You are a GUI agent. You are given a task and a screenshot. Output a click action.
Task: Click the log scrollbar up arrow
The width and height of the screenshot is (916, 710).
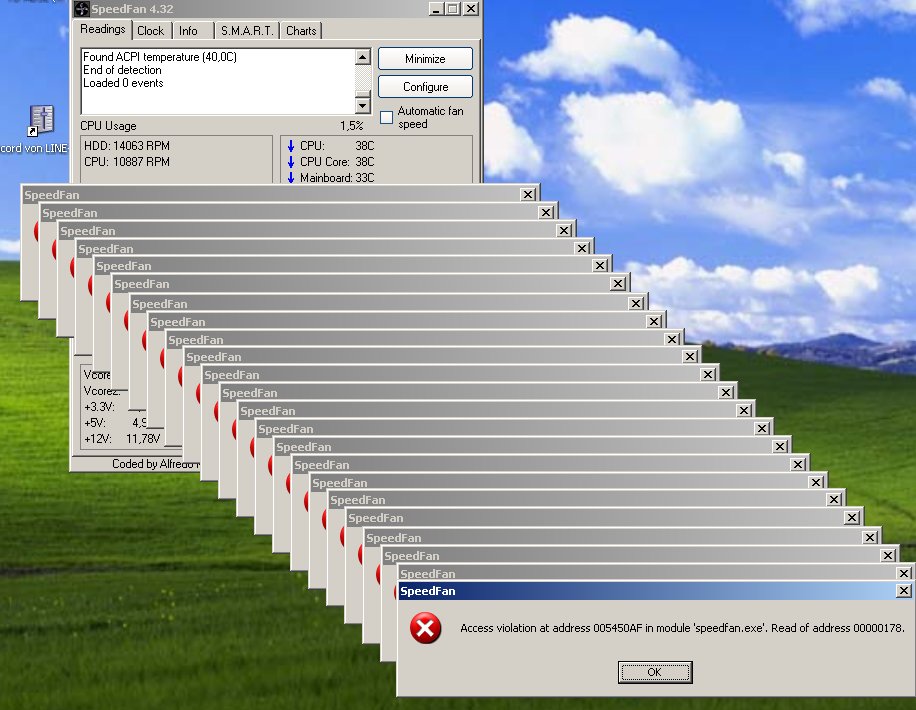pyautogui.click(x=363, y=56)
